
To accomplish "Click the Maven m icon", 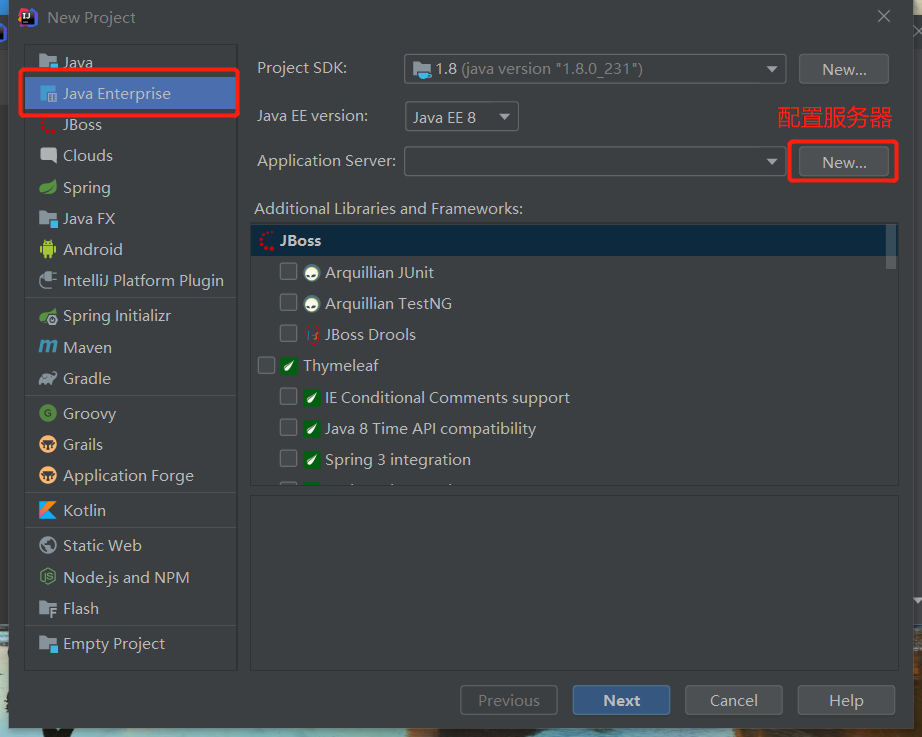I will pos(48,346).
